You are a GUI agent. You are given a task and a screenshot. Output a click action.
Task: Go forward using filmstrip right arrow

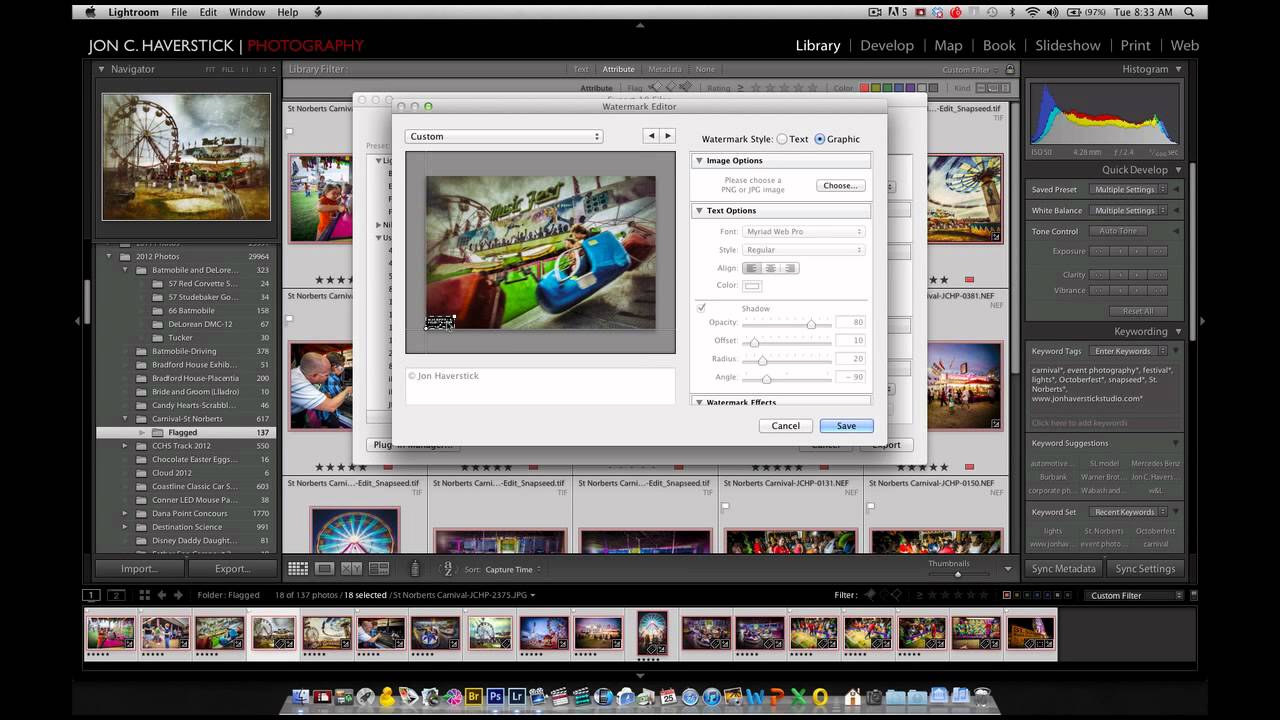click(x=178, y=595)
